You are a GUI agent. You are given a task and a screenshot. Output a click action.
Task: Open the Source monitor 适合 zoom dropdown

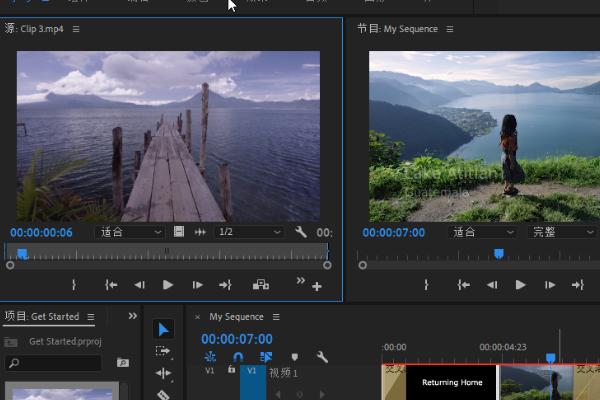pyautogui.click(x=130, y=232)
